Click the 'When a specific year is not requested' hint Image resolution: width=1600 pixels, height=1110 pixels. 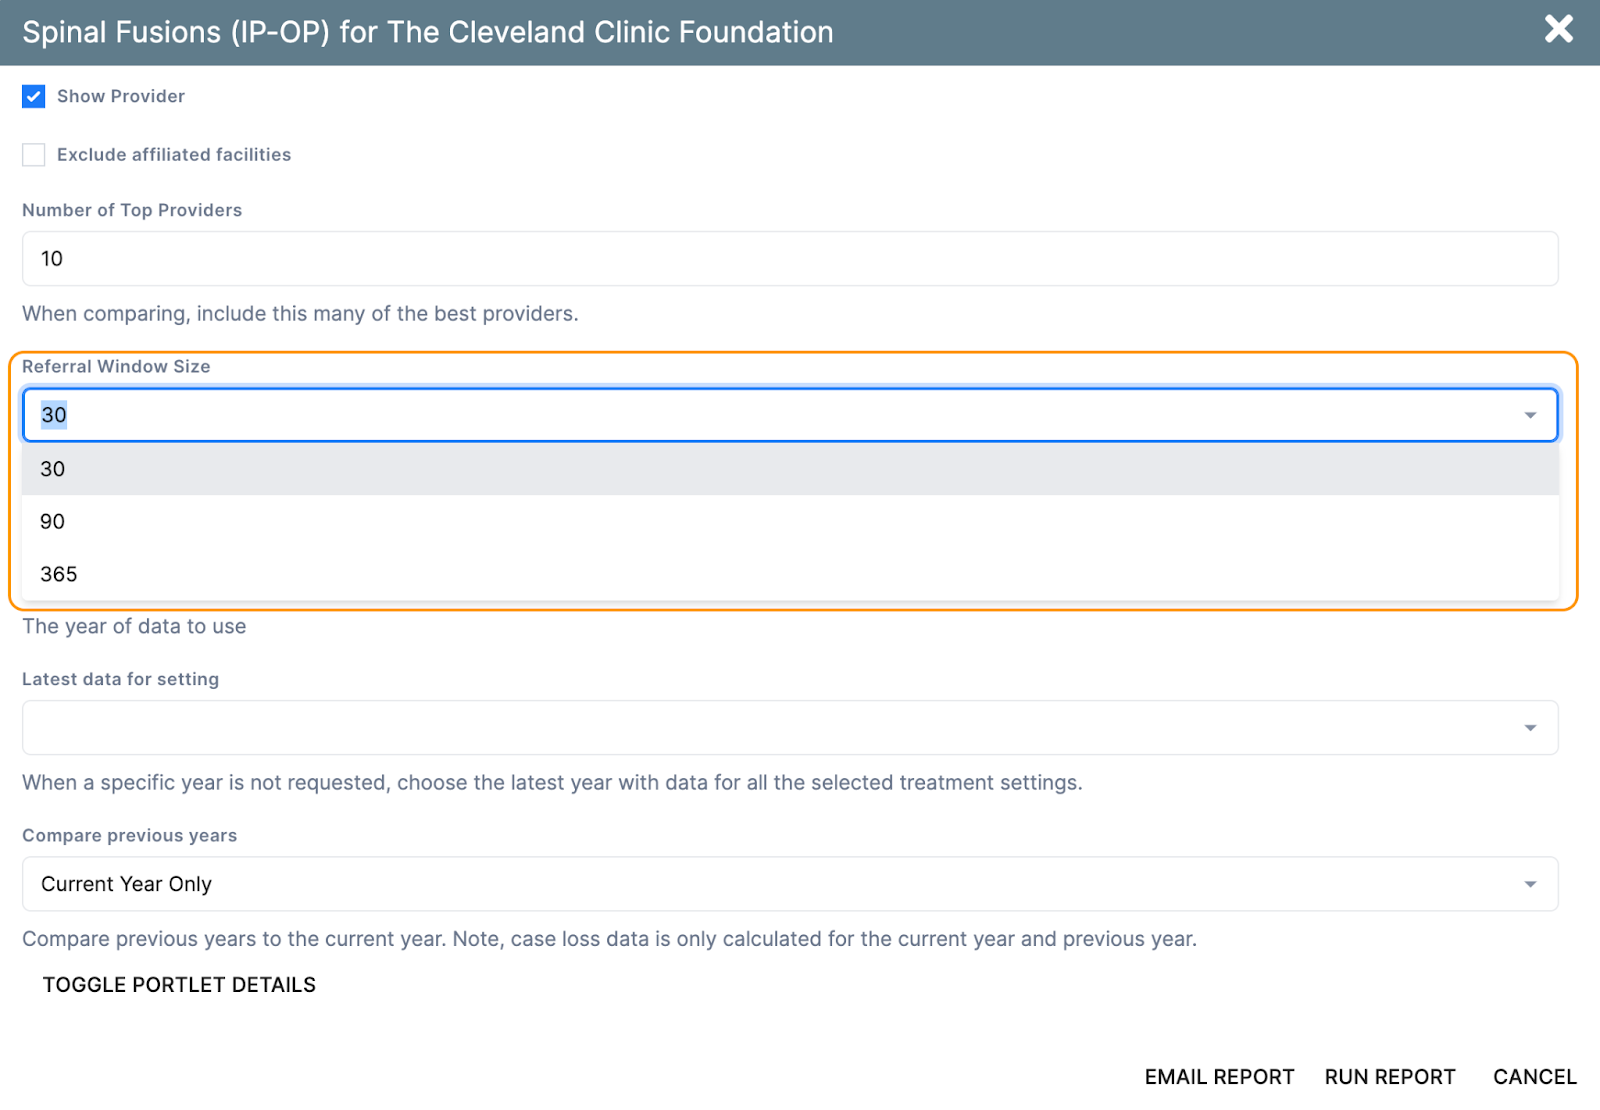click(552, 783)
